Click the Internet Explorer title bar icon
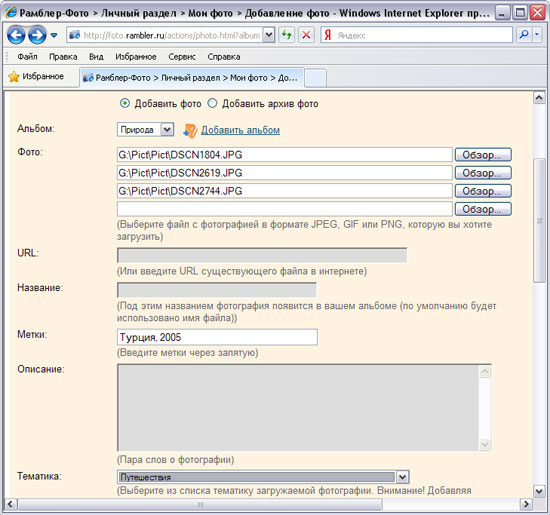This screenshot has height=515, width=550. click(x=11, y=13)
